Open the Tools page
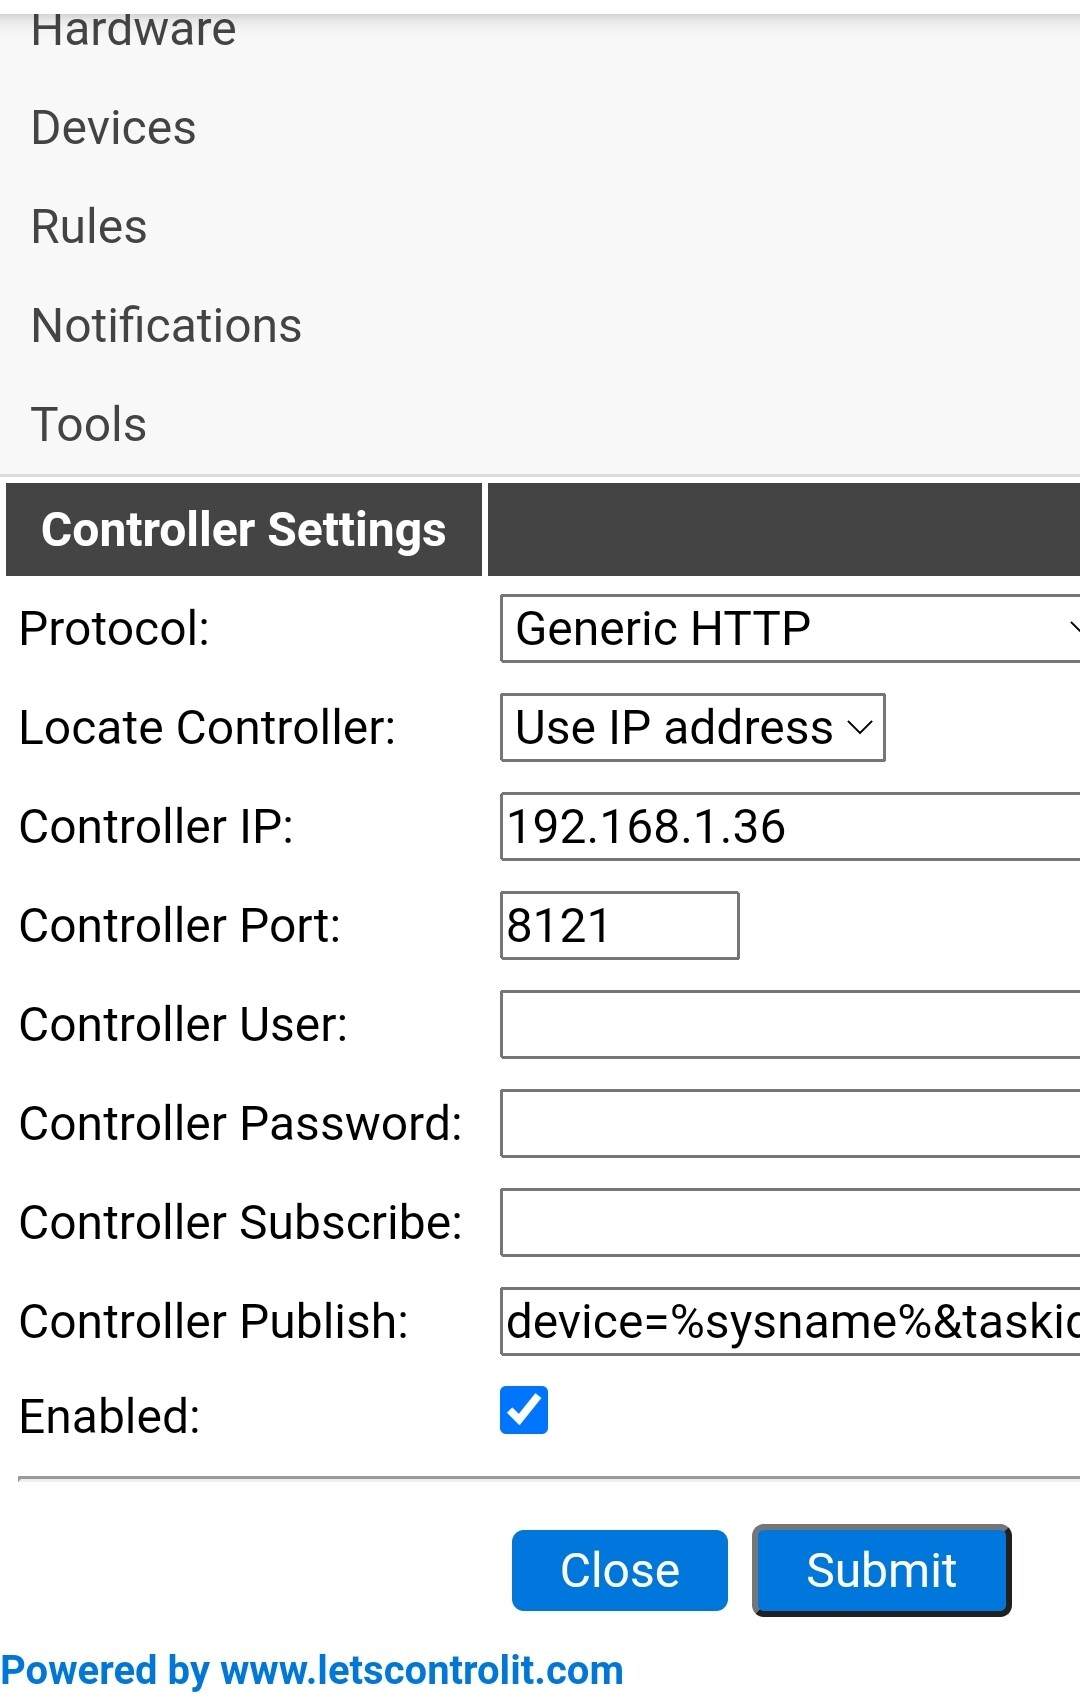Viewport: 1080px width, 1694px height. pos(89,425)
